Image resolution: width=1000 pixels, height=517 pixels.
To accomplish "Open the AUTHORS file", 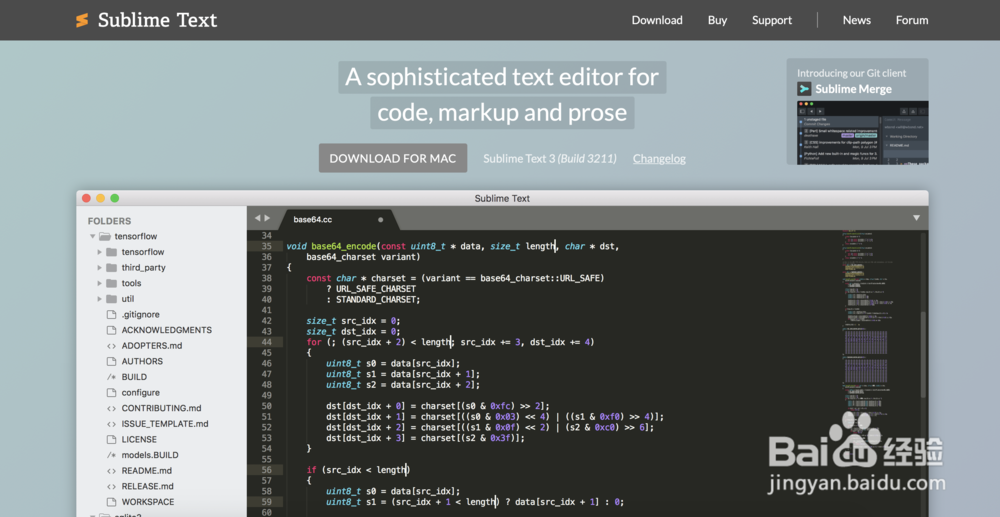I will (x=142, y=361).
